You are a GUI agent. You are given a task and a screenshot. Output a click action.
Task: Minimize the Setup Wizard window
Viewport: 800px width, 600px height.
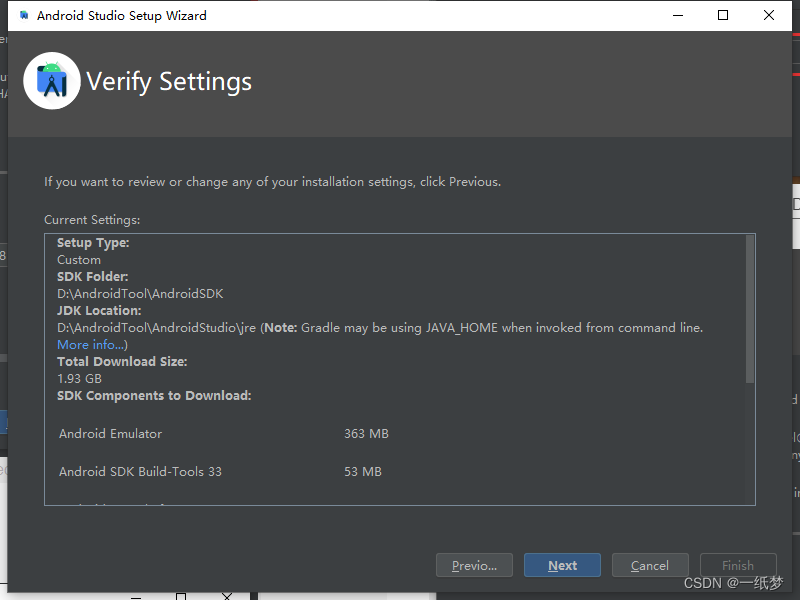point(678,16)
